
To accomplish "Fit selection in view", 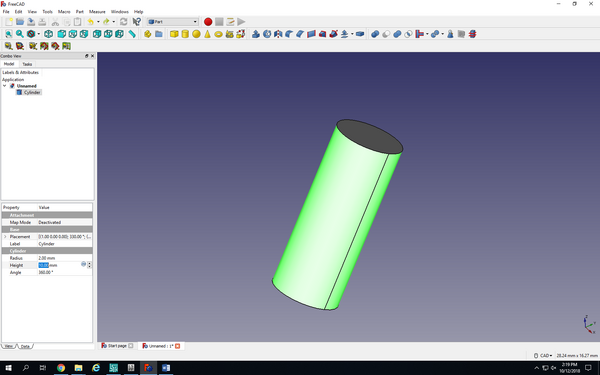I will (20, 34).
